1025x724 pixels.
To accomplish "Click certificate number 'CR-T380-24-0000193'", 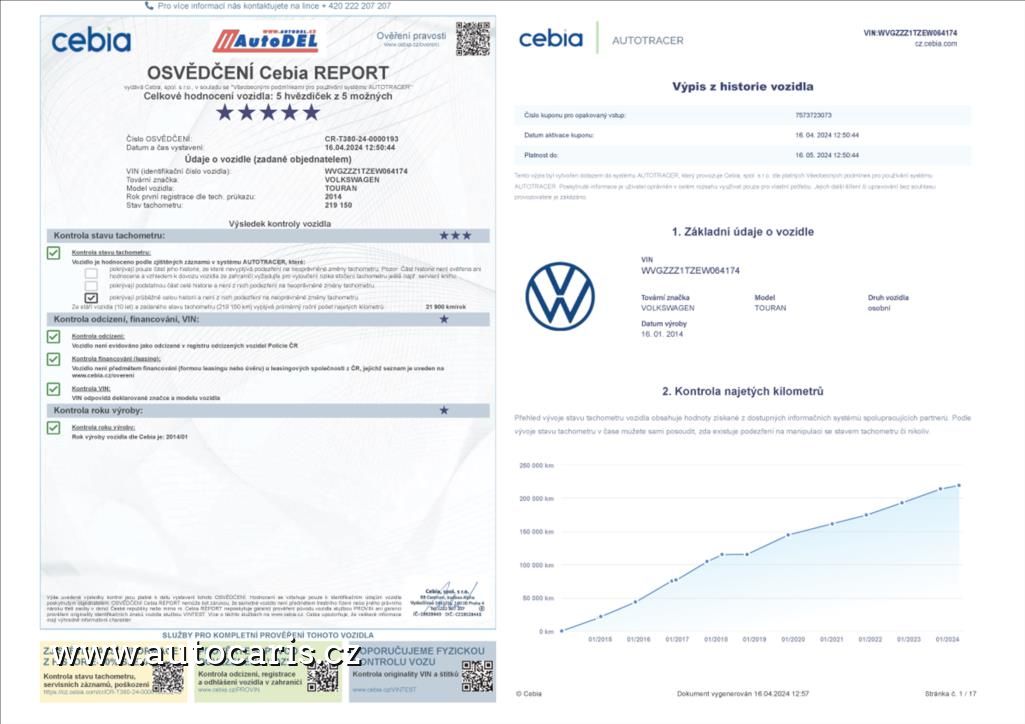I will coord(361,139).
